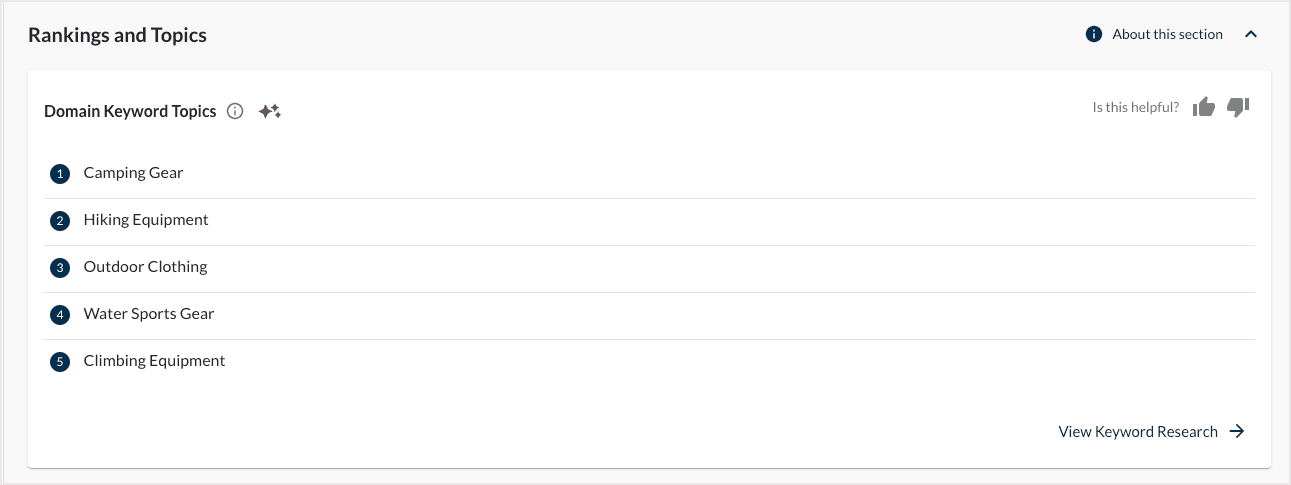Click the thumbs down unhelpful icon
Image resolution: width=1291 pixels, height=485 pixels.
coord(1238,107)
